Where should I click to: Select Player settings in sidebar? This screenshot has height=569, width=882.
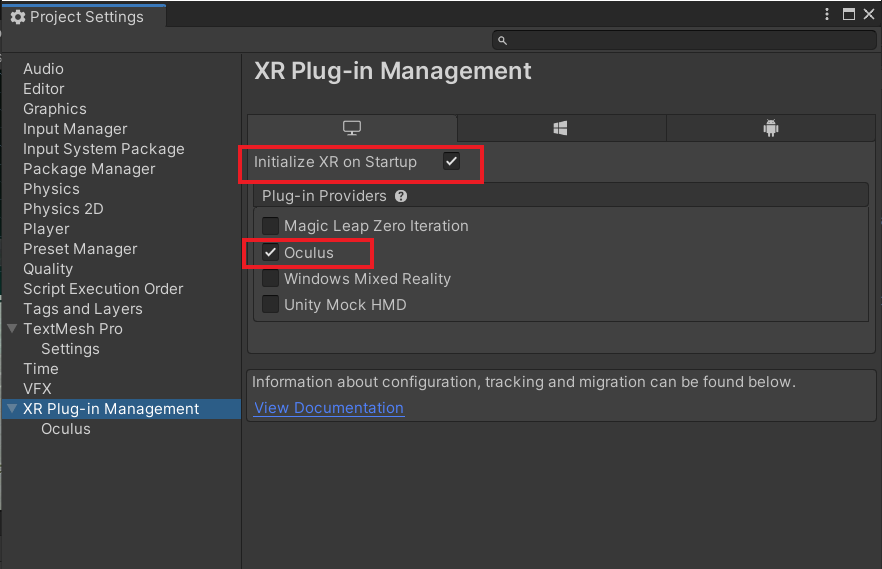click(x=46, y=229)
